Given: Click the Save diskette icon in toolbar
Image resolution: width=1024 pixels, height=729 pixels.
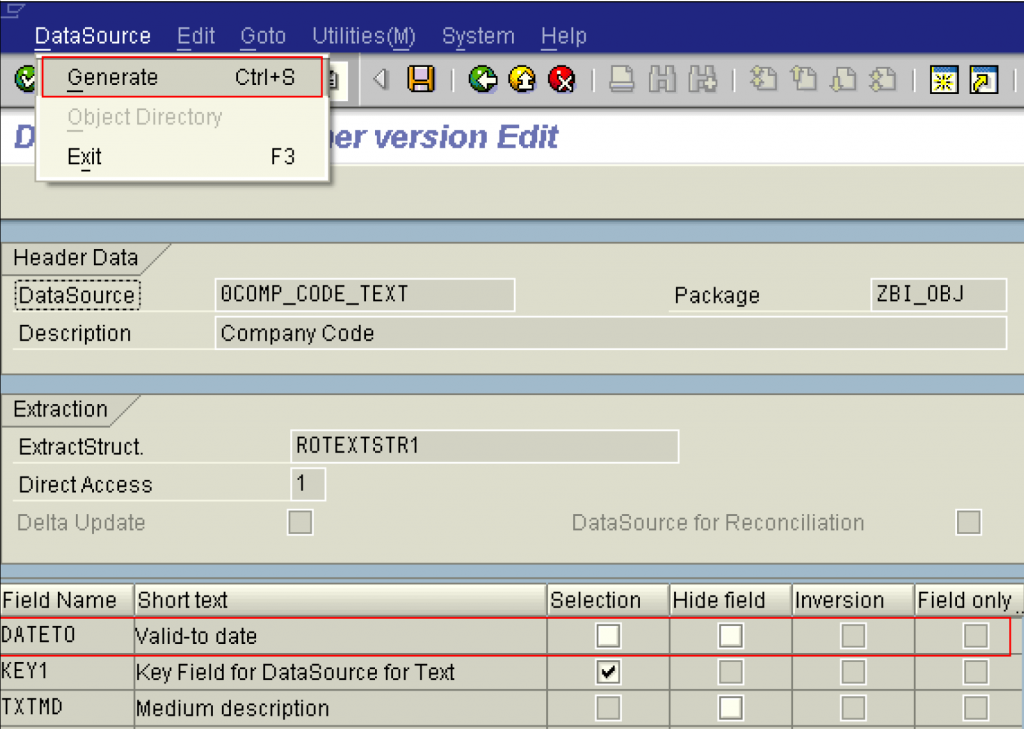Looking at the screenshot, I should tap(421, 80).
